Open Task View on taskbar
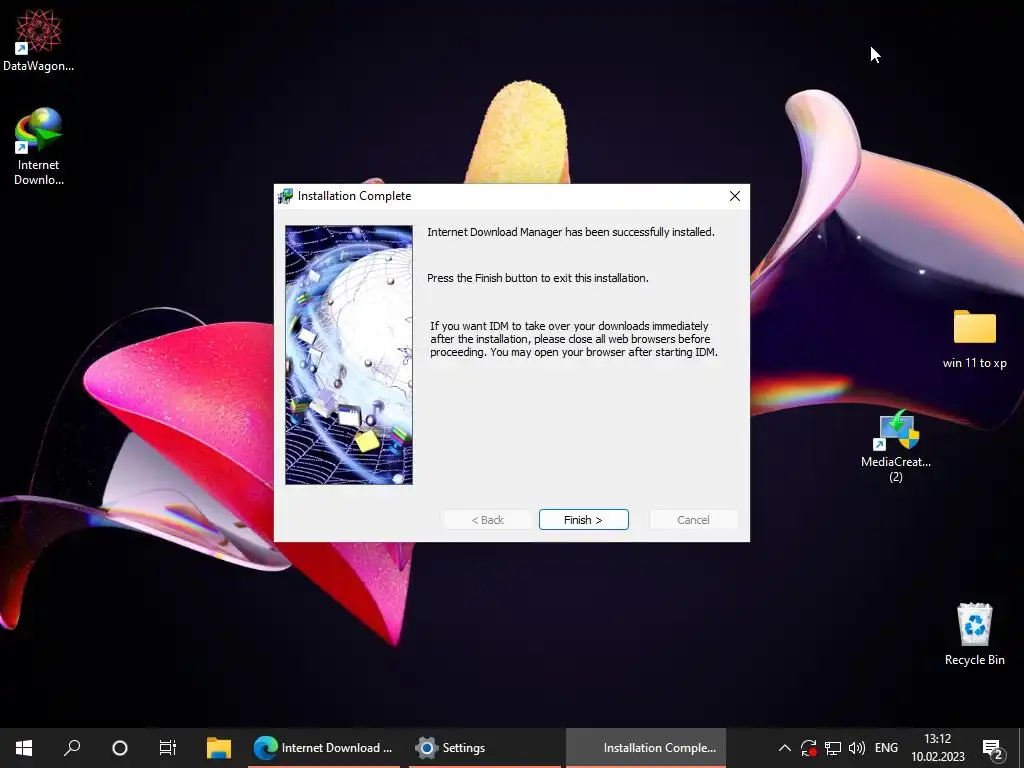Screen dimensions: 1024x768 (x=168, y=748)
